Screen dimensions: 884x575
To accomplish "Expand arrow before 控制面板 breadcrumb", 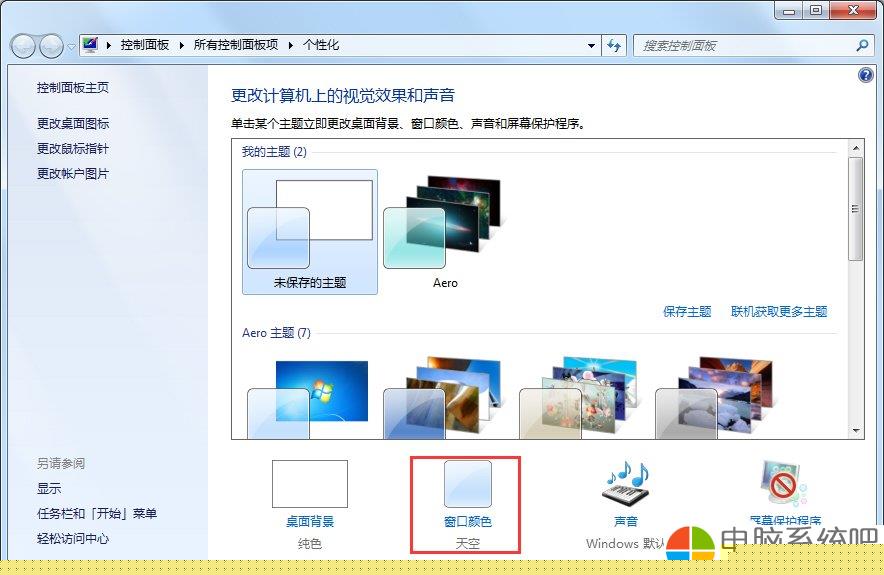I will click(x=108, y=46).
